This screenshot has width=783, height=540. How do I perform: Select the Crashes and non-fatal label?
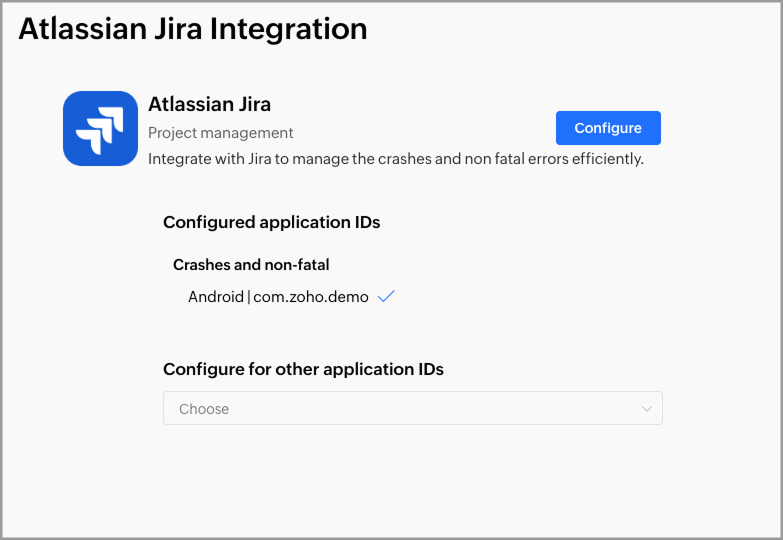click(x=251, y=265)
